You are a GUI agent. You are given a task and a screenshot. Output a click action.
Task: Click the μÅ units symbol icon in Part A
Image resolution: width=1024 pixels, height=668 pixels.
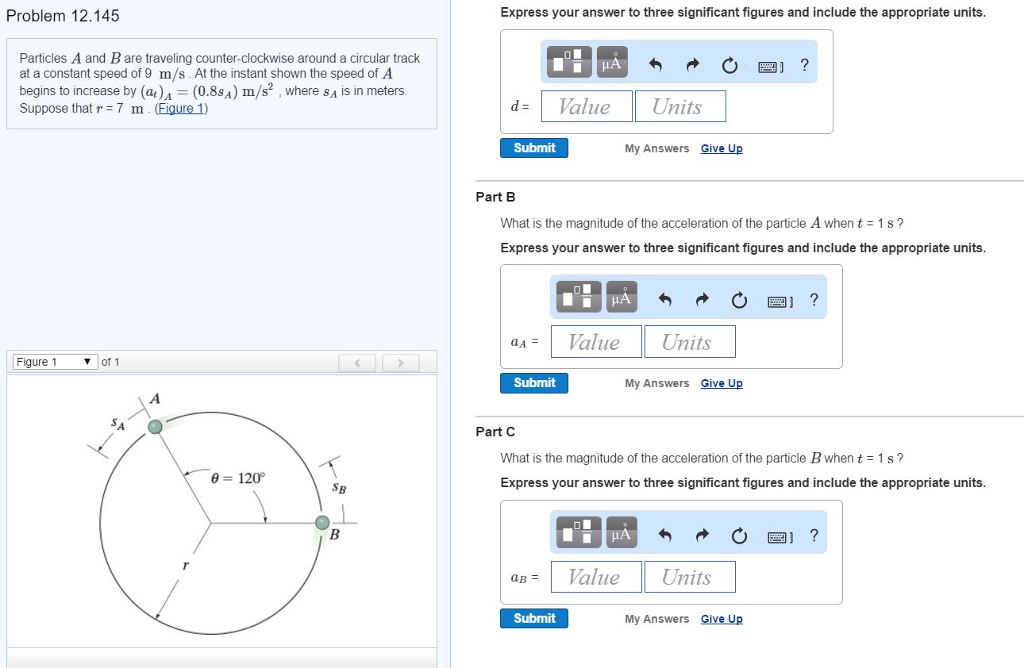coord(611,60)
